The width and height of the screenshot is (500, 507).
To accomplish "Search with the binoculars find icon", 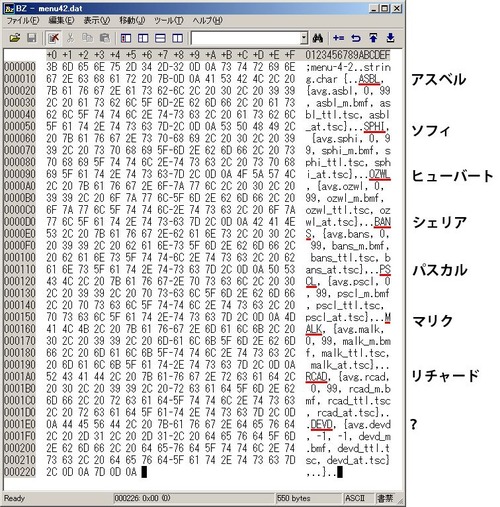I will click(x=318, y=38).
